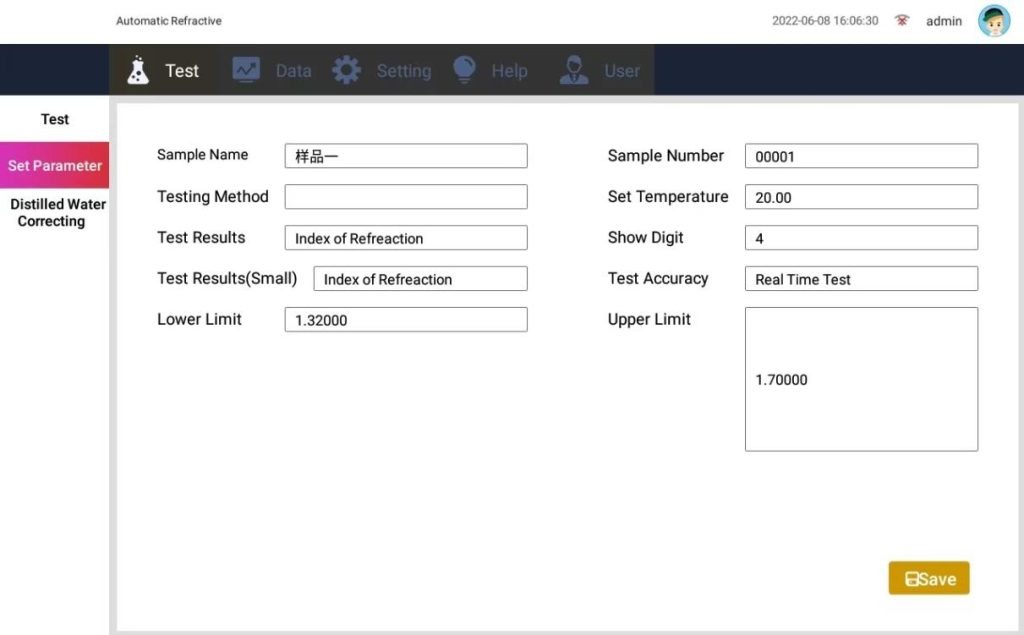Viewport: 1024px width, 635px height.
Task: Open Test Accuracy Real Time Test field
Action: click(x=861, y=279)
